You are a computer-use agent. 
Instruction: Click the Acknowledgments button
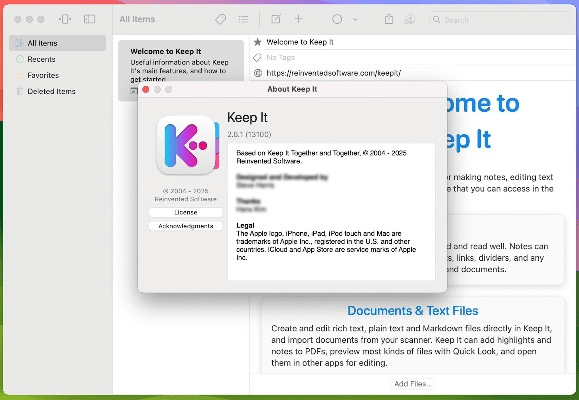coord(186,226)
